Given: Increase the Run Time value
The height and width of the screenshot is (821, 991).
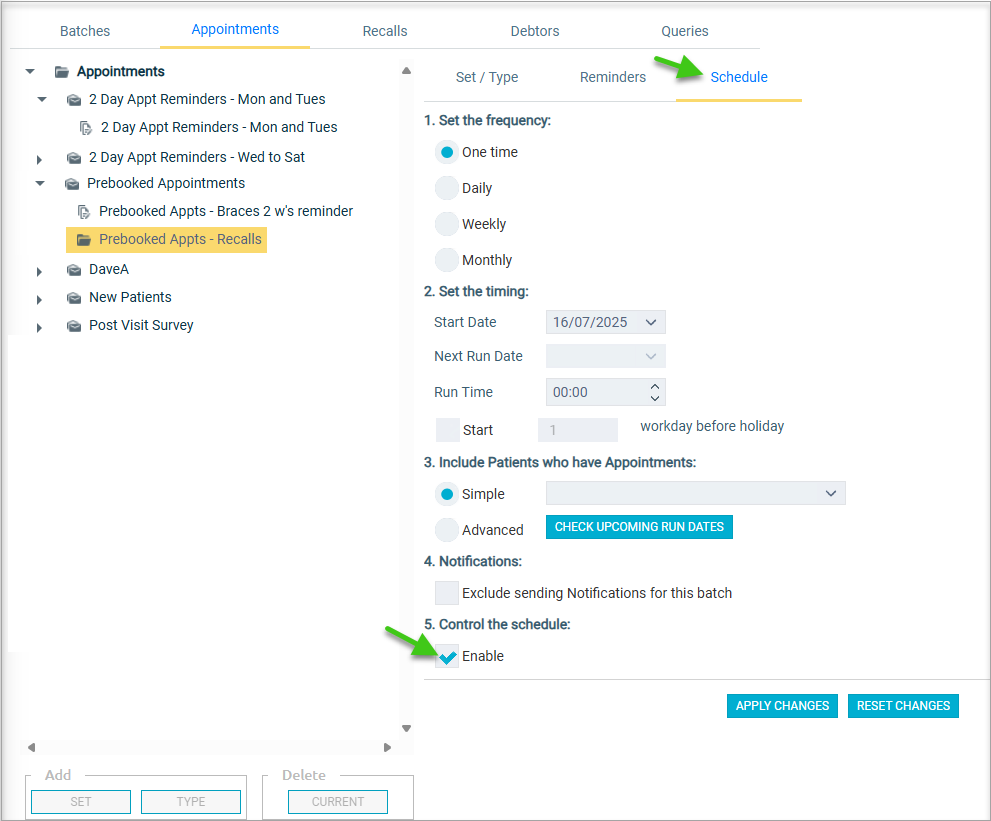Looking at the screenshot, I should [x=655, y=386].
